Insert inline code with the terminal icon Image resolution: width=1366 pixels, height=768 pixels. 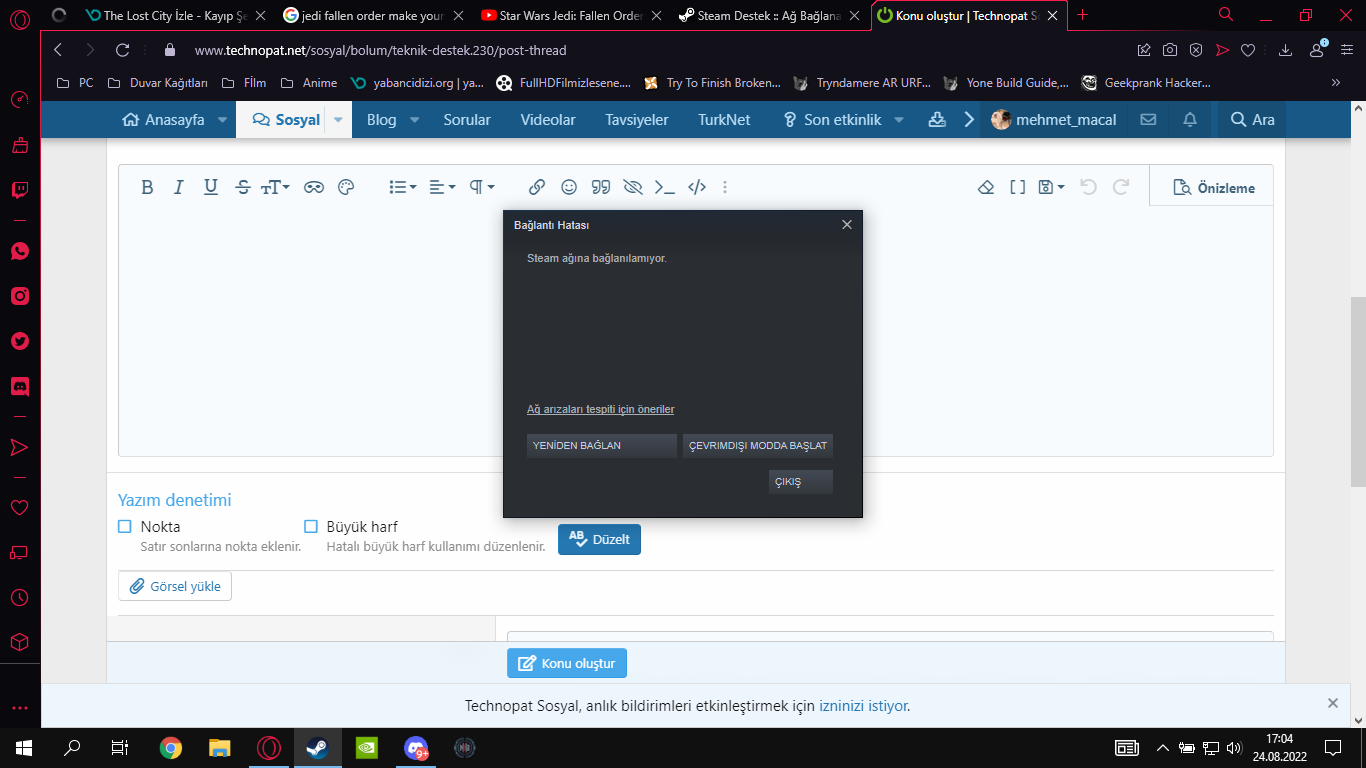point(665,187)
